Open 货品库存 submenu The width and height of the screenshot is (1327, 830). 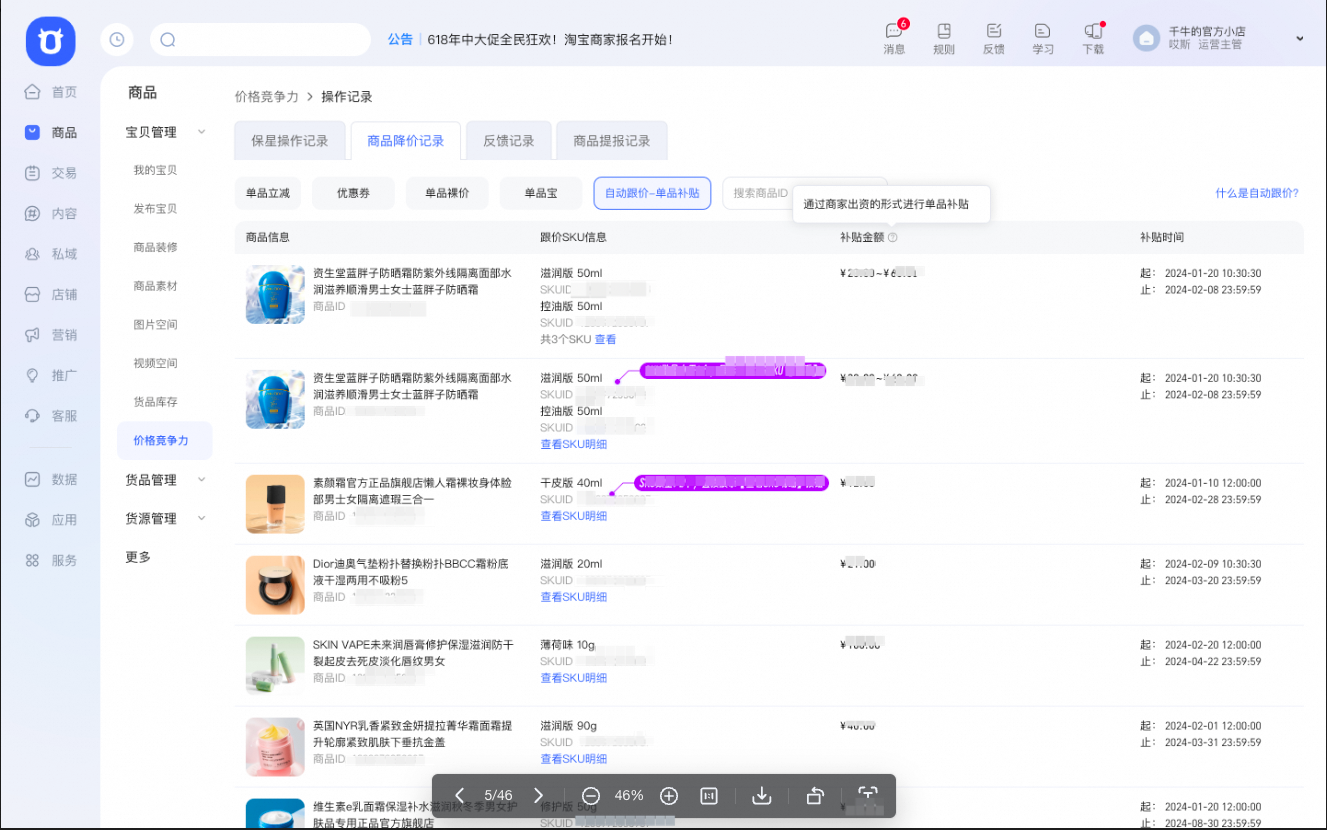pyautogui.click(x=155, y=401)
